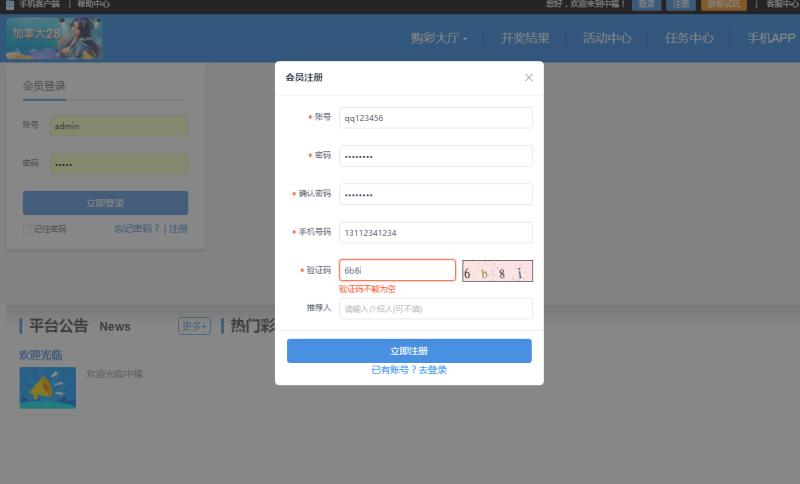Open the 手机APP nav item

pyautogui.click(x=770, y=39)
